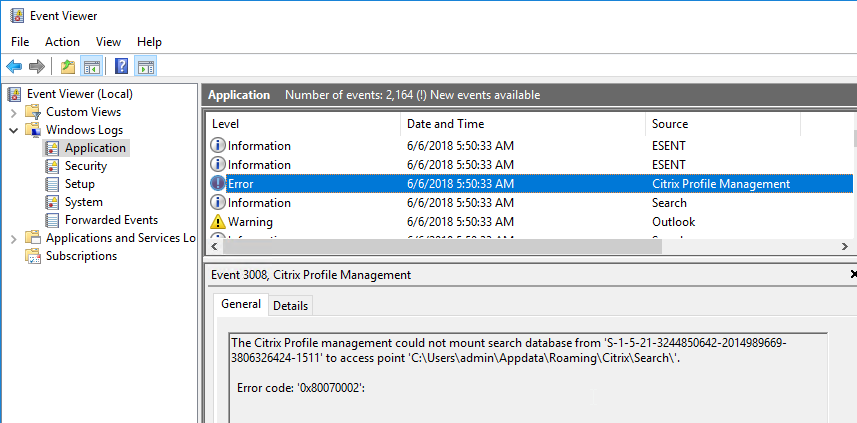Click the Applications and Services Logs folder icon
Screen dimensions: 857x423
[34, 238]
